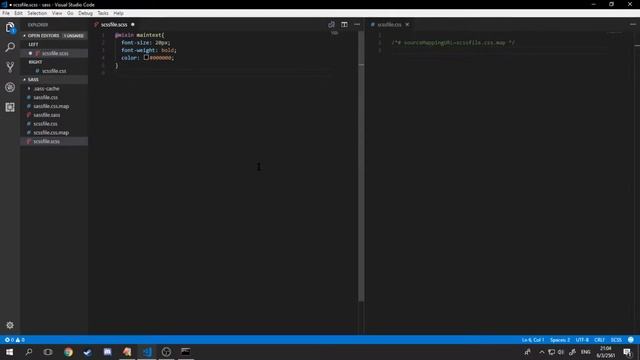Change line endings via CRLF status entry

click(x=599, y=340)
